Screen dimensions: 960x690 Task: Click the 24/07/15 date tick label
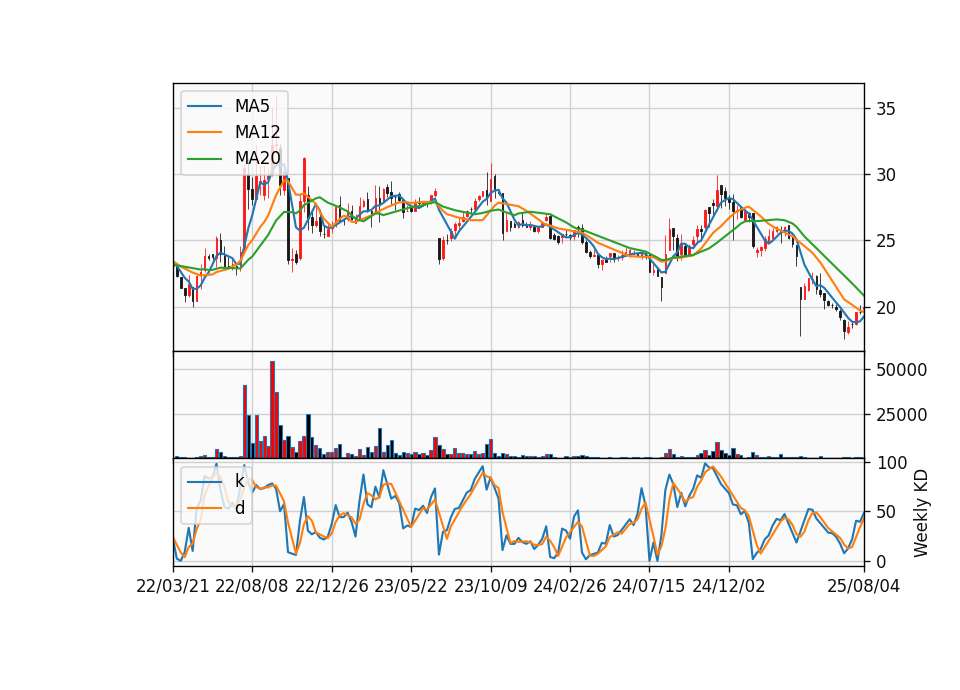(x=649, y=586)
